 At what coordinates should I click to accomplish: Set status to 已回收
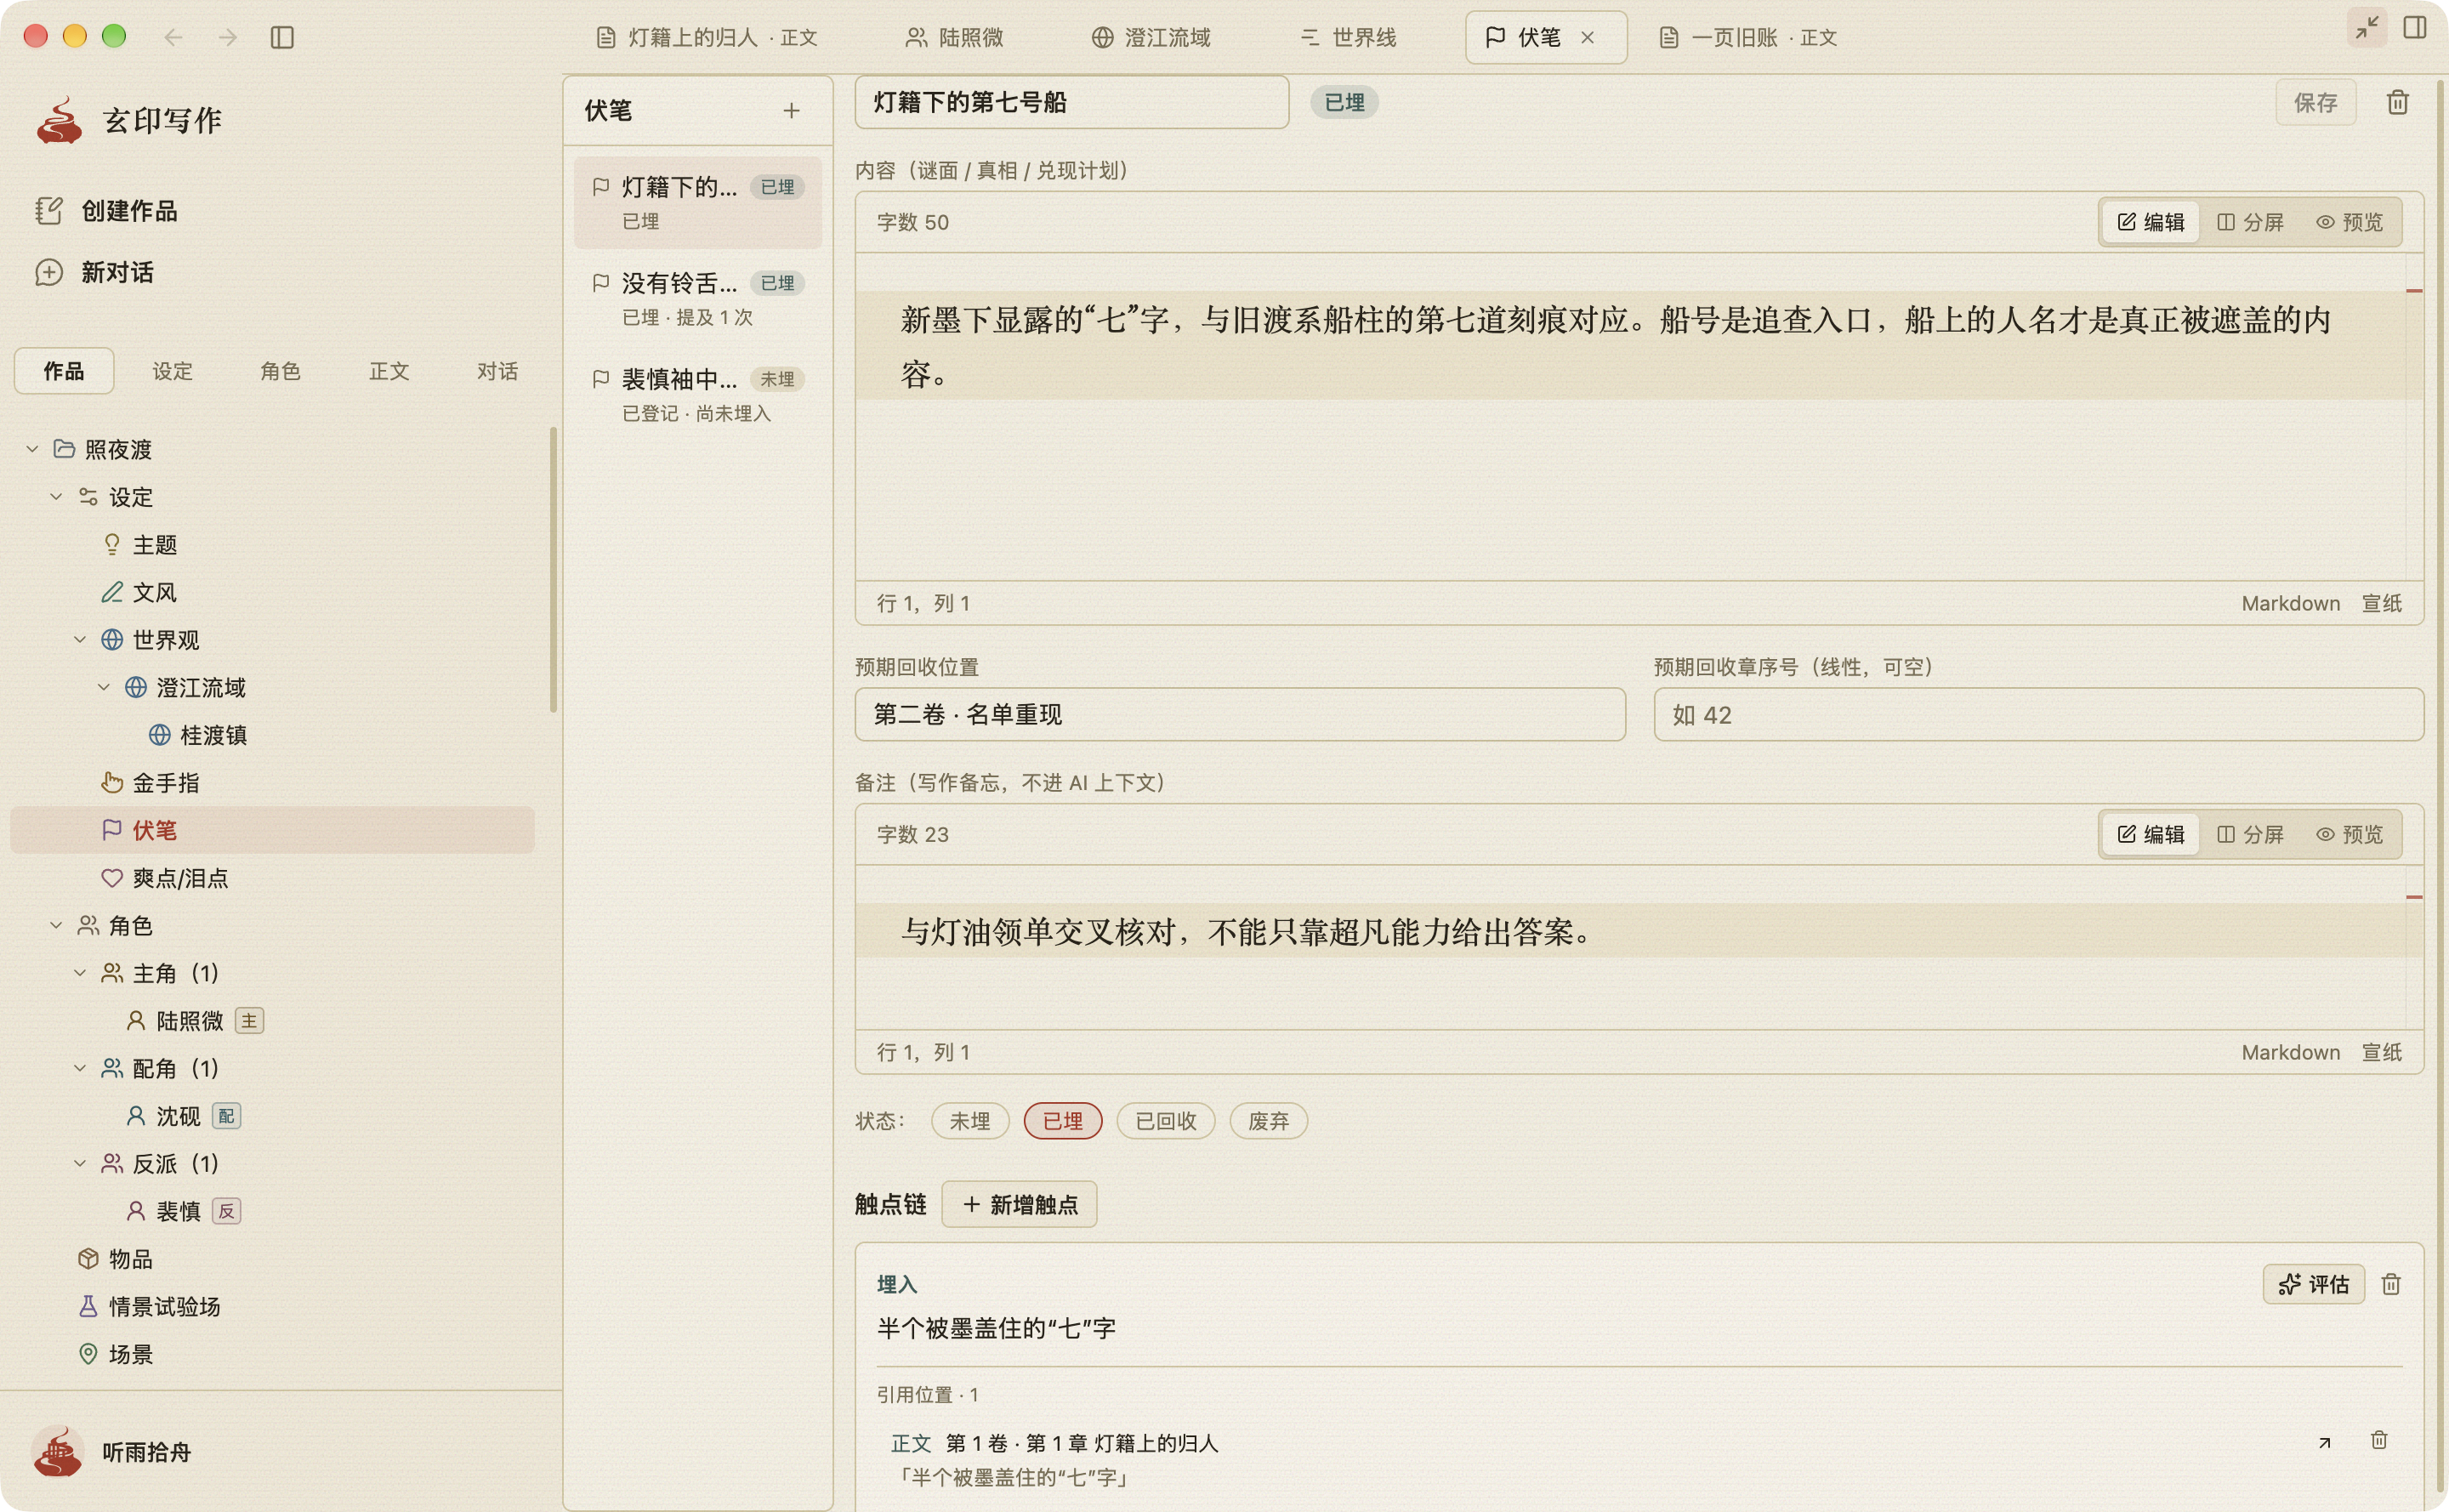click(x=1165, y=1121)
